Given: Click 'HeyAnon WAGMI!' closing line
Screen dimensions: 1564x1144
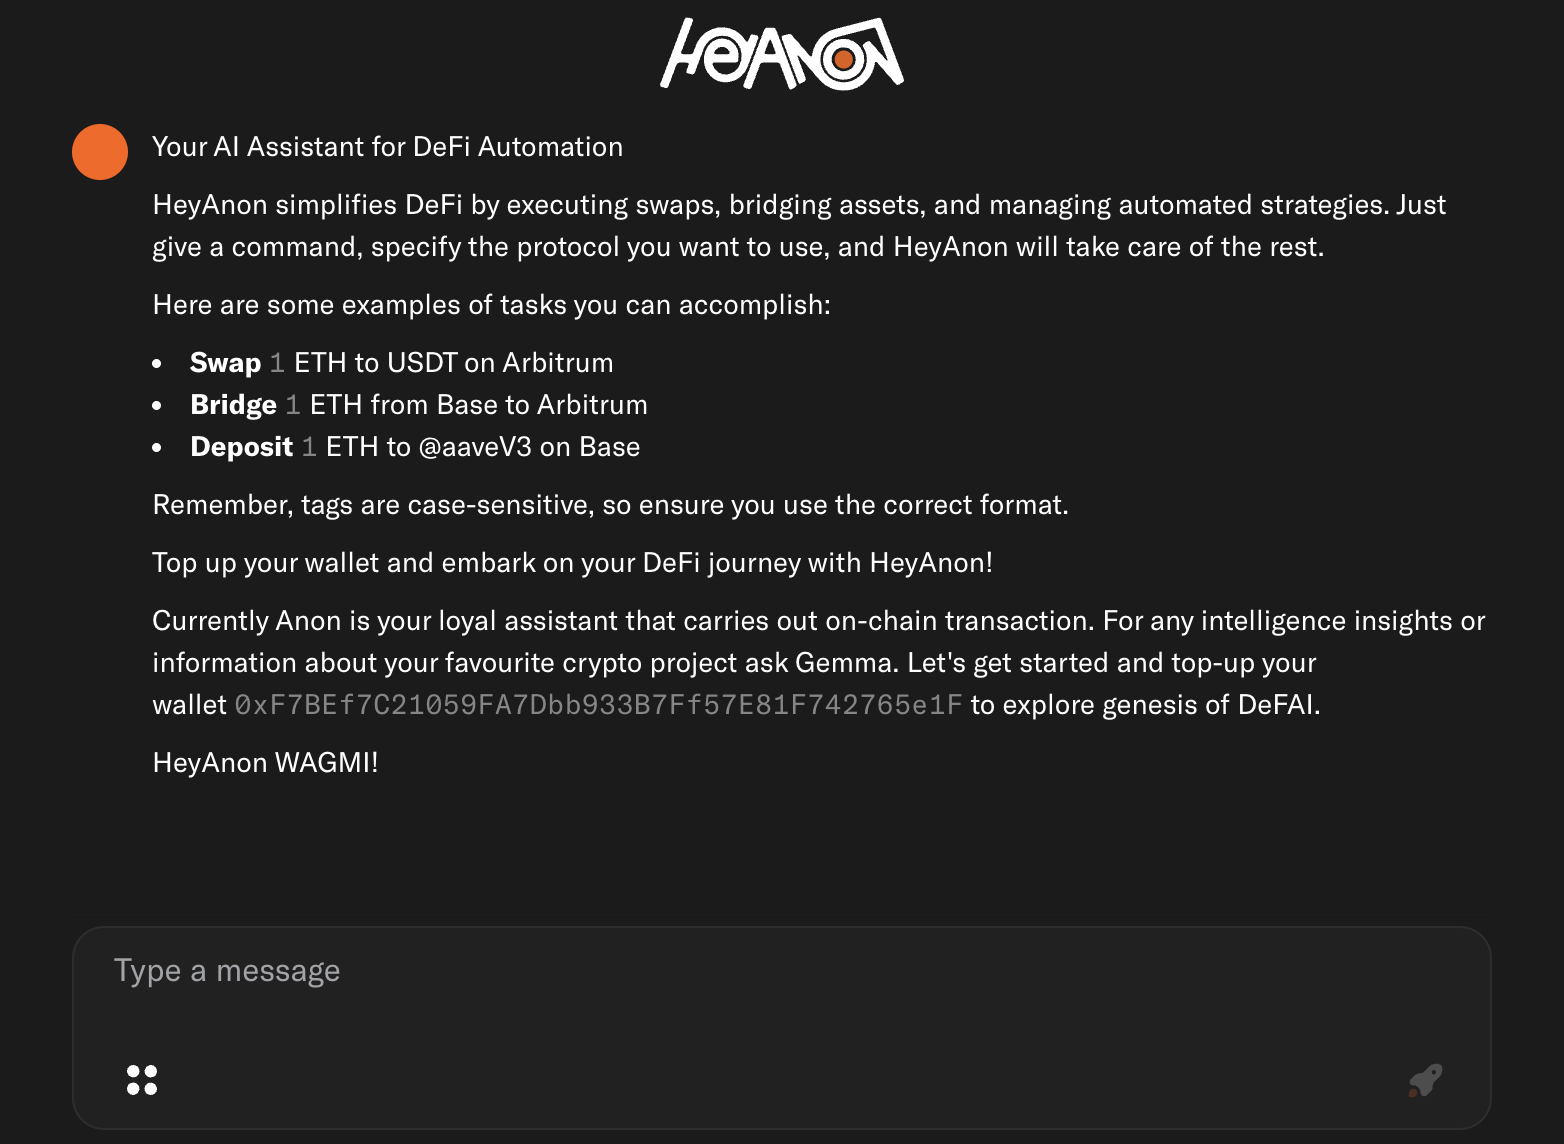Looking at the screenshot, I should pyautogui.click(x=265, y=763).
